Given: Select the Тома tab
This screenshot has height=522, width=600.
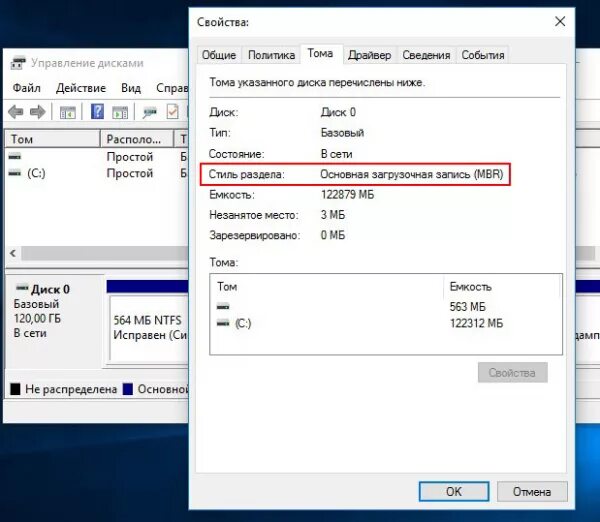Looking at the screenshot, I should (321, 54).
